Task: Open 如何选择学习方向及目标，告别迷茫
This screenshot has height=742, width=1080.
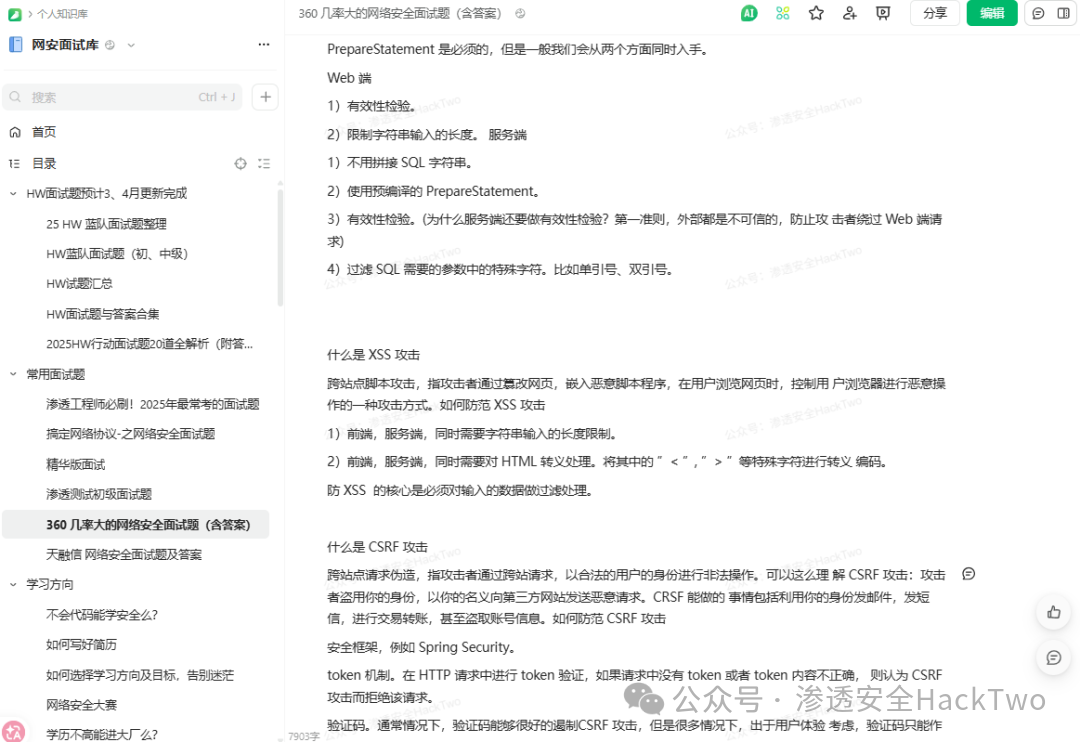Action: pyautogui.click(x=140, y=675)
